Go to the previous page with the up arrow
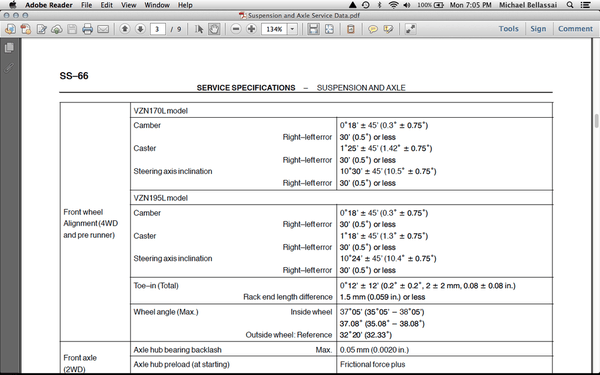The width and height of the screenshot is (600, 375). click(125, 29)
